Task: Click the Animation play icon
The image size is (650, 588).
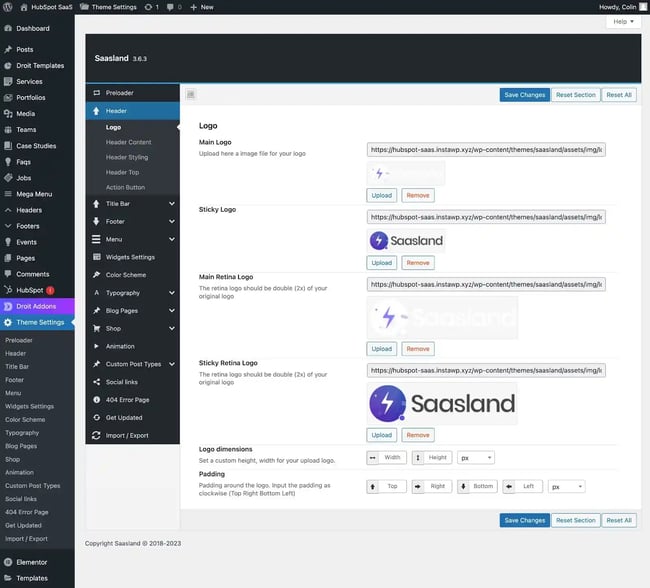Action: click(97, 346)
